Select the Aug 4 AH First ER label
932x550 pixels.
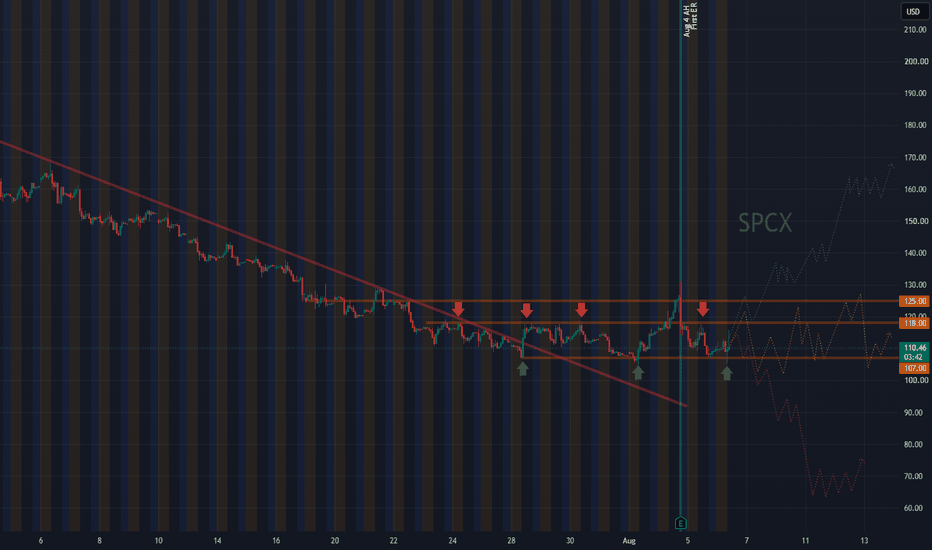coord(690,19)
